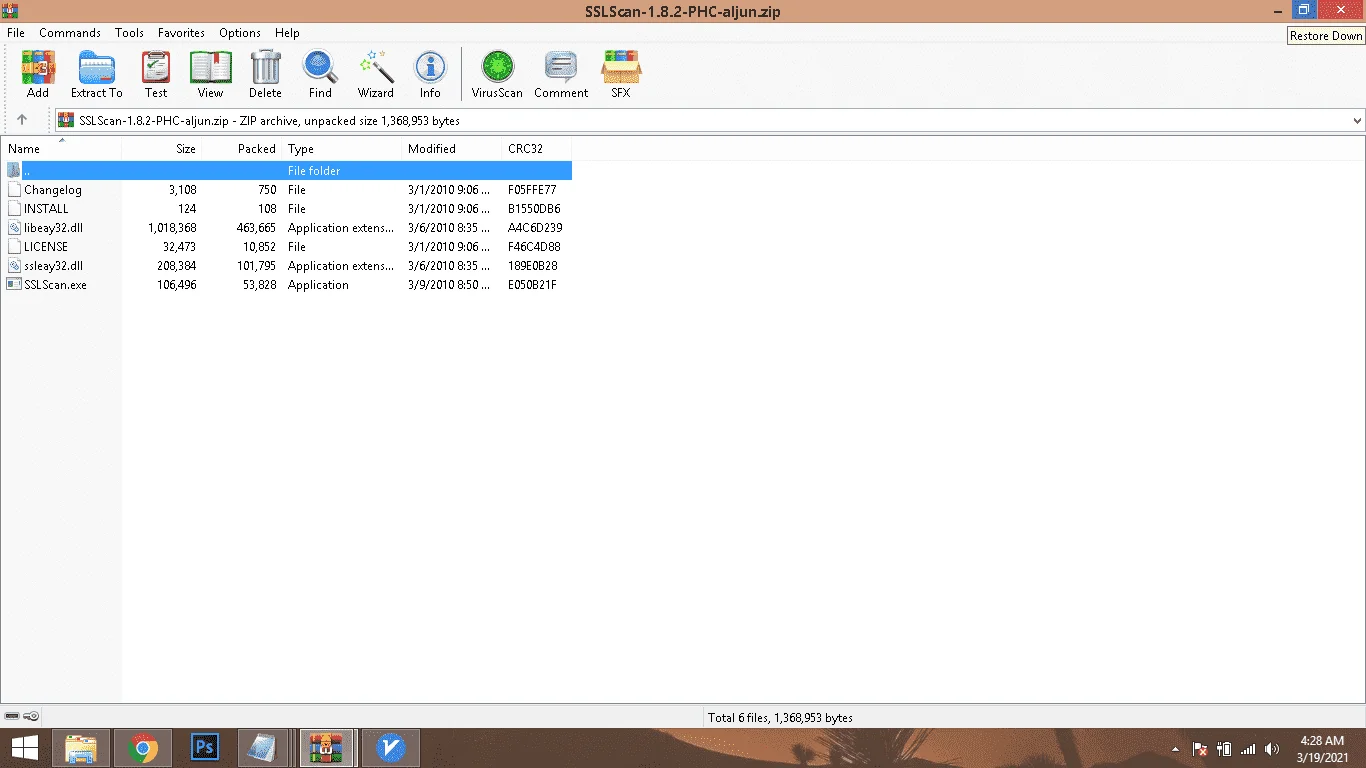Click the size value 32,473

tap(180, 247)
